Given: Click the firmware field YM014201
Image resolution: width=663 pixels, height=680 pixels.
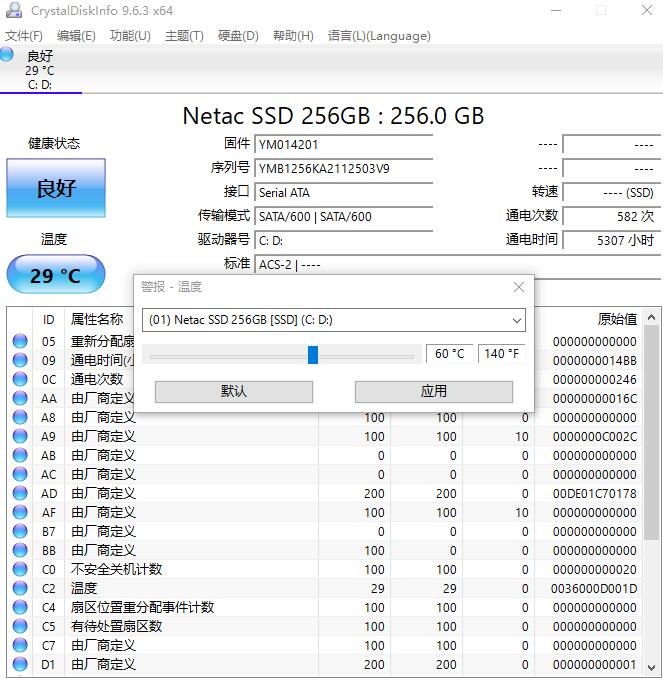Looking at the screenshot, I should [343, 144].
